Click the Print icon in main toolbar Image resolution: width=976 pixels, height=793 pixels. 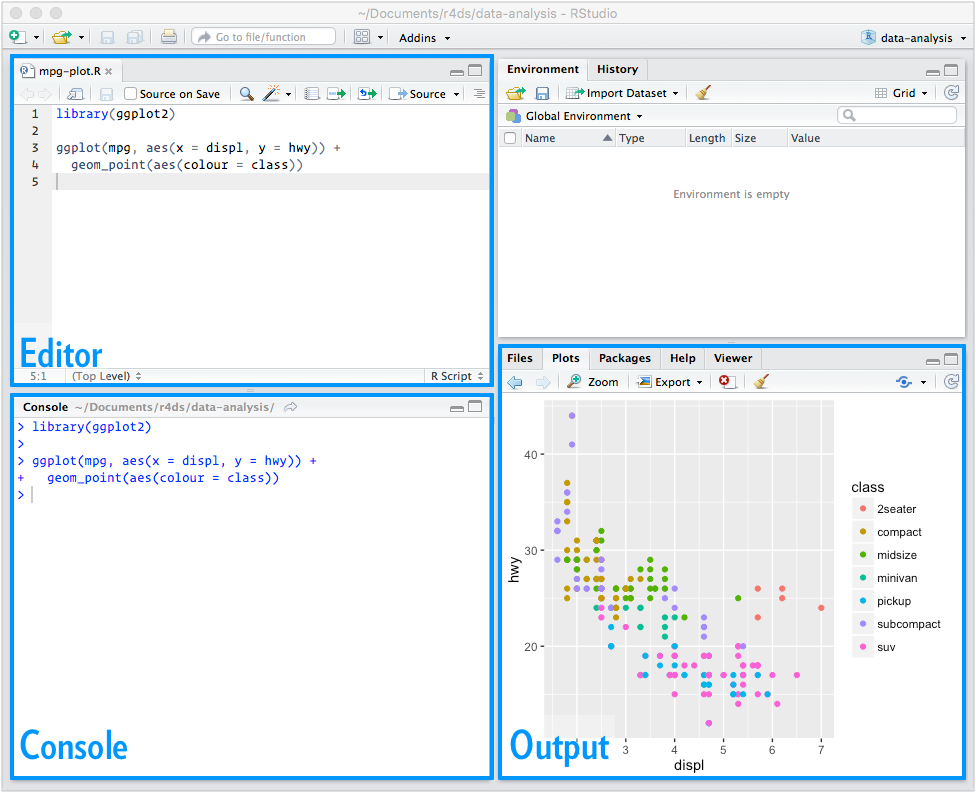[x=168, y=37]
